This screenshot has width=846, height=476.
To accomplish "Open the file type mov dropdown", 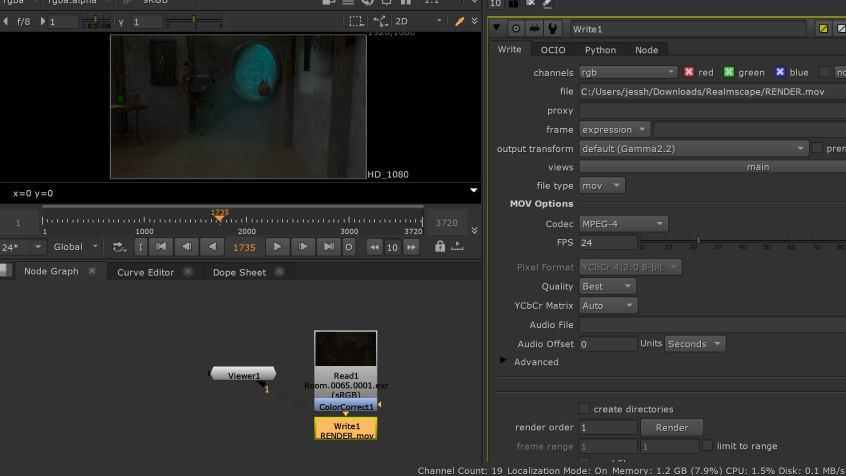I will pyautogui.click(x=602, y=186).
